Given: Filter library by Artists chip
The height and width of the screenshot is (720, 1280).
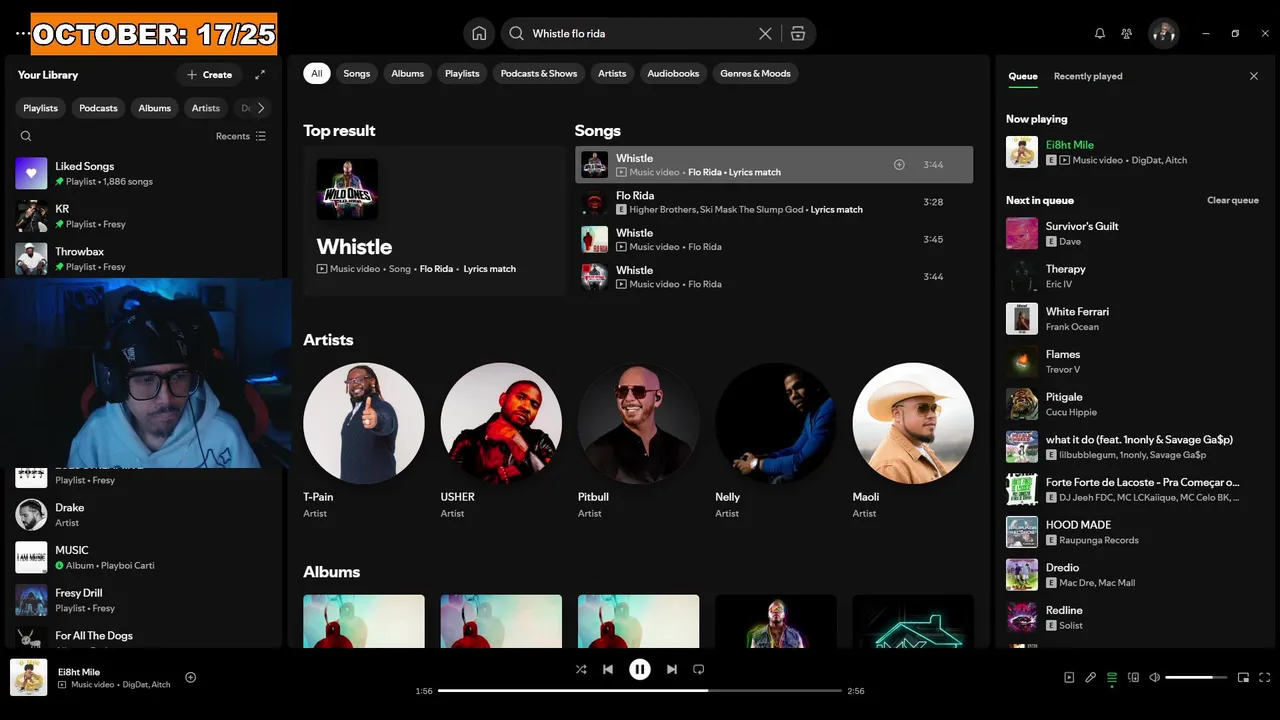Looking at the screenshot, I should [x=206, y=108].
